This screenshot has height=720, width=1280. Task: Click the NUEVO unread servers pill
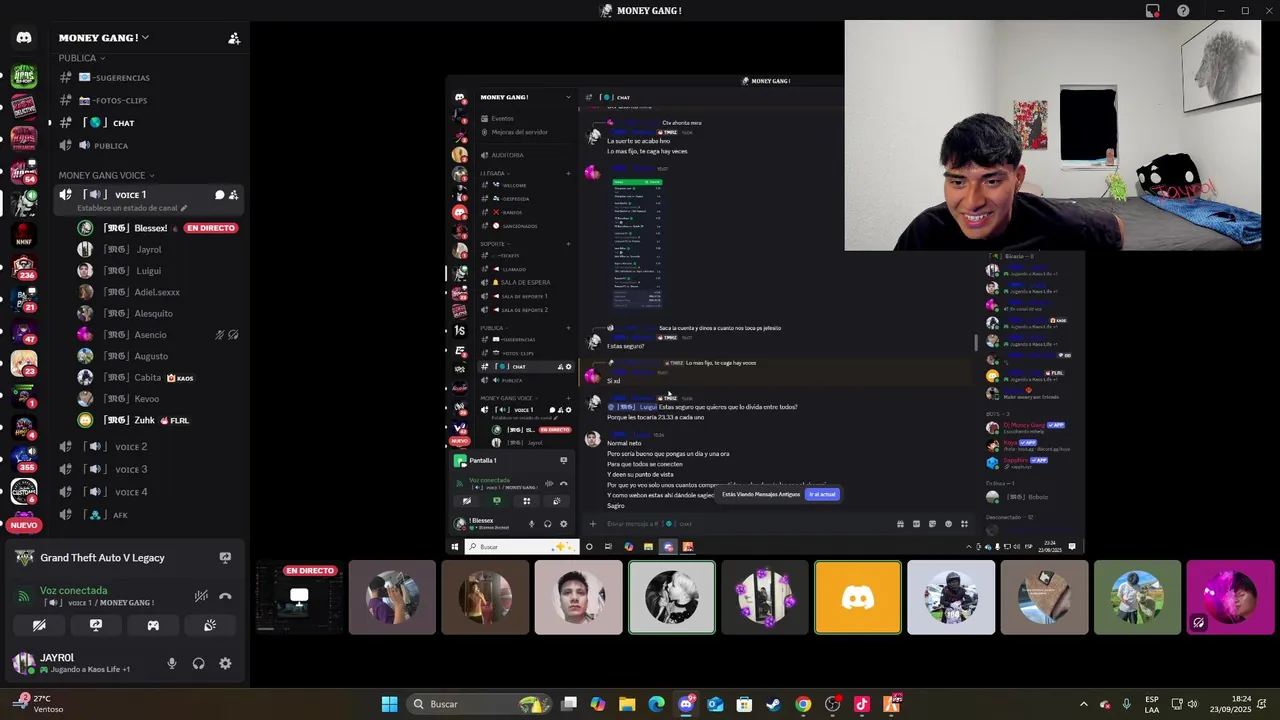pyautogui.click(x=24, y=525)
